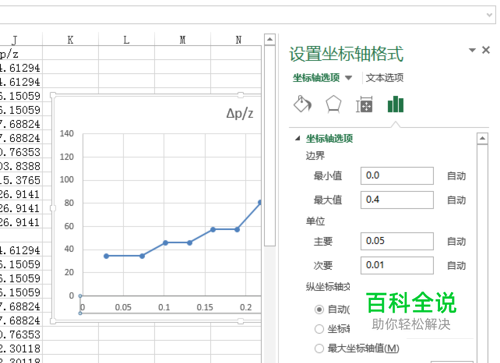500x363 pixels.
Task: Click the horizontal axis label 0.1
Action: [164, 307]
